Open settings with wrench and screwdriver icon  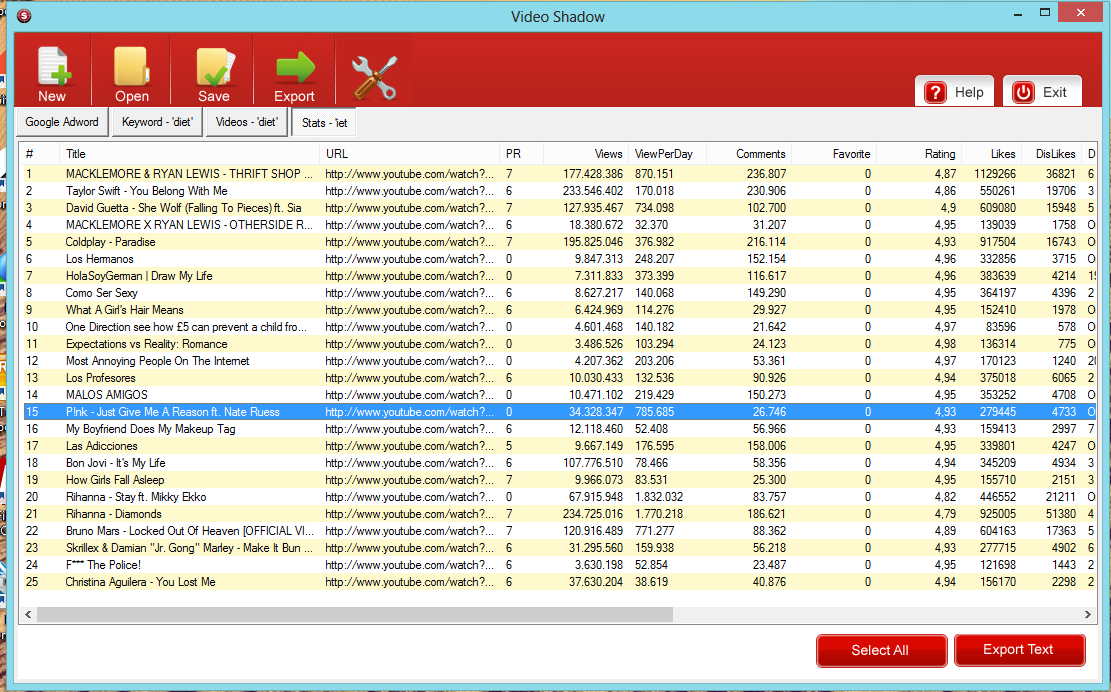point(374,77)
